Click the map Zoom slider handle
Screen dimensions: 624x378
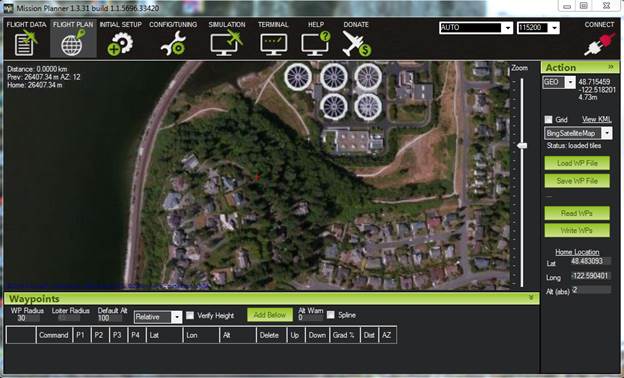click(x=522, y=146)
